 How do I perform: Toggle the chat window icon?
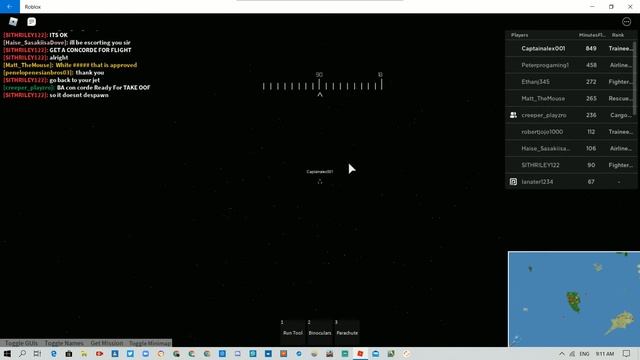click(x=31, y=22)
